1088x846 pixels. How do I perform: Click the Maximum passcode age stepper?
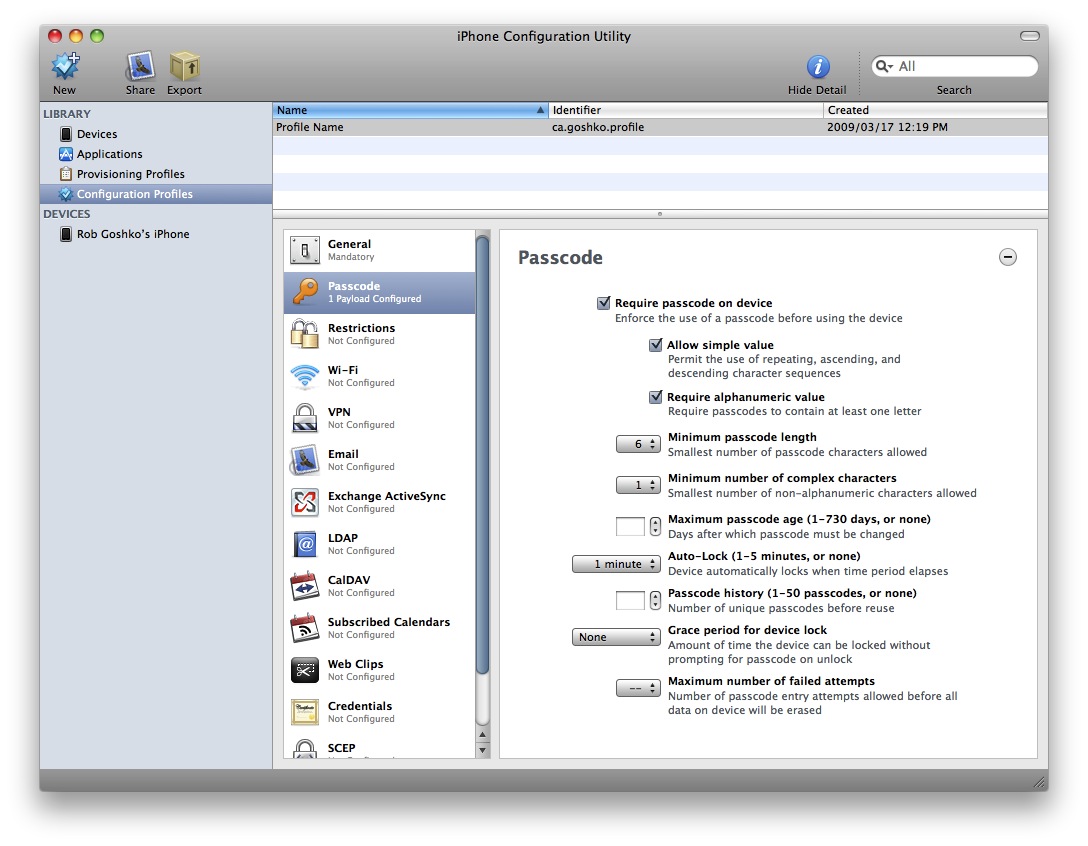click(x=655, y=527)
